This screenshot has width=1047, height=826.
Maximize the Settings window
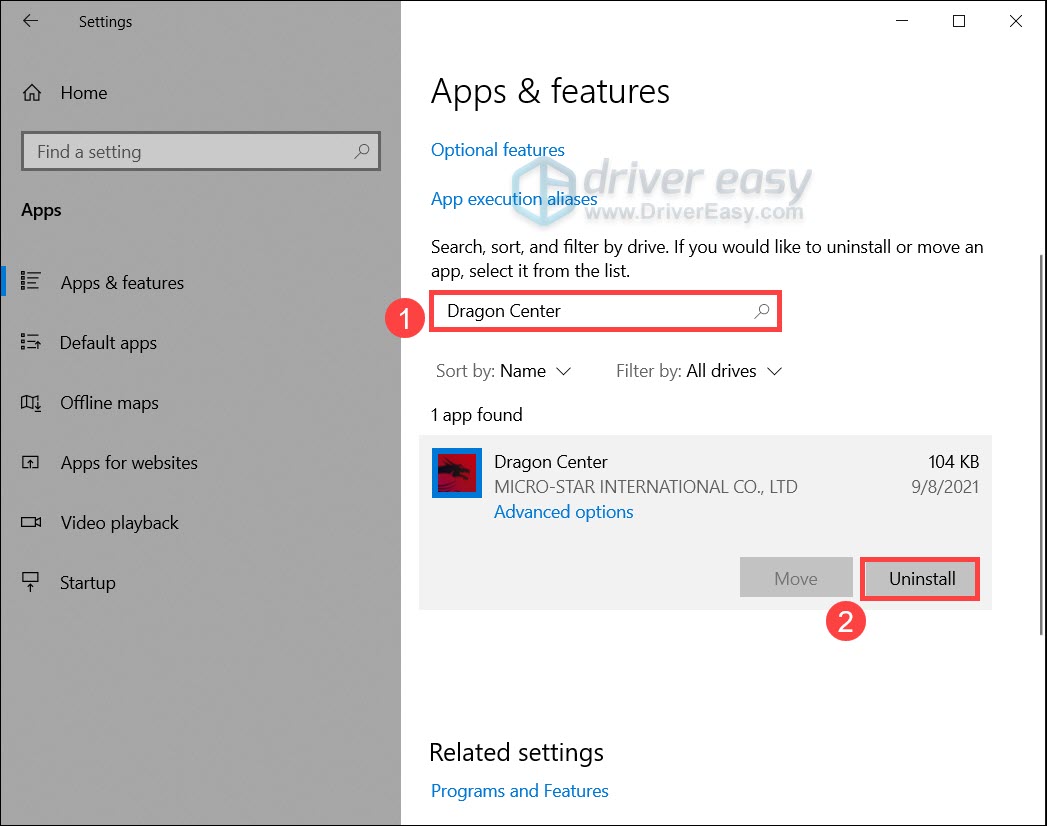coord(959,21)
